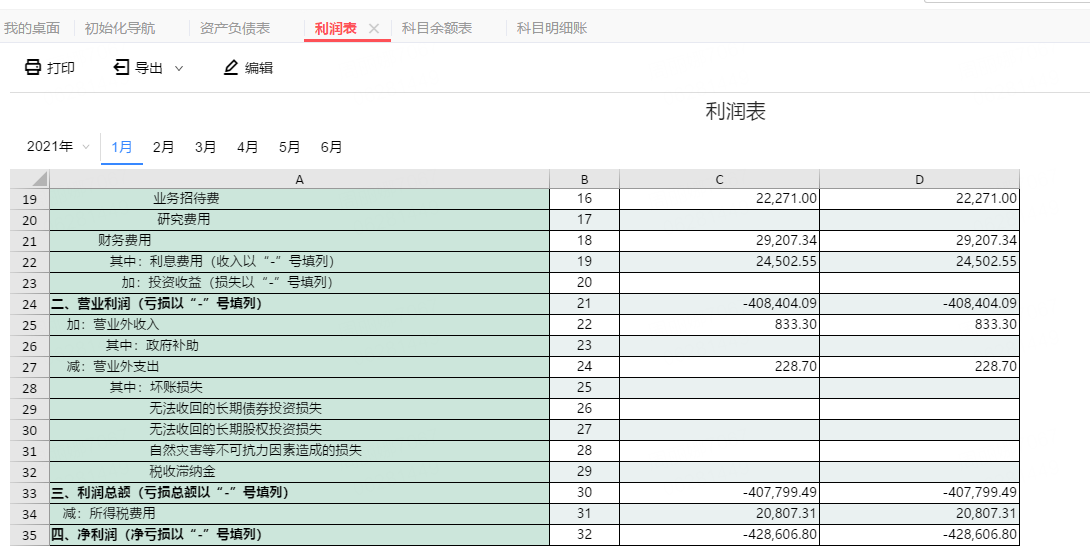Click line number 21 in column B
Screen dimensions: 1090x554
coord(585,304)
